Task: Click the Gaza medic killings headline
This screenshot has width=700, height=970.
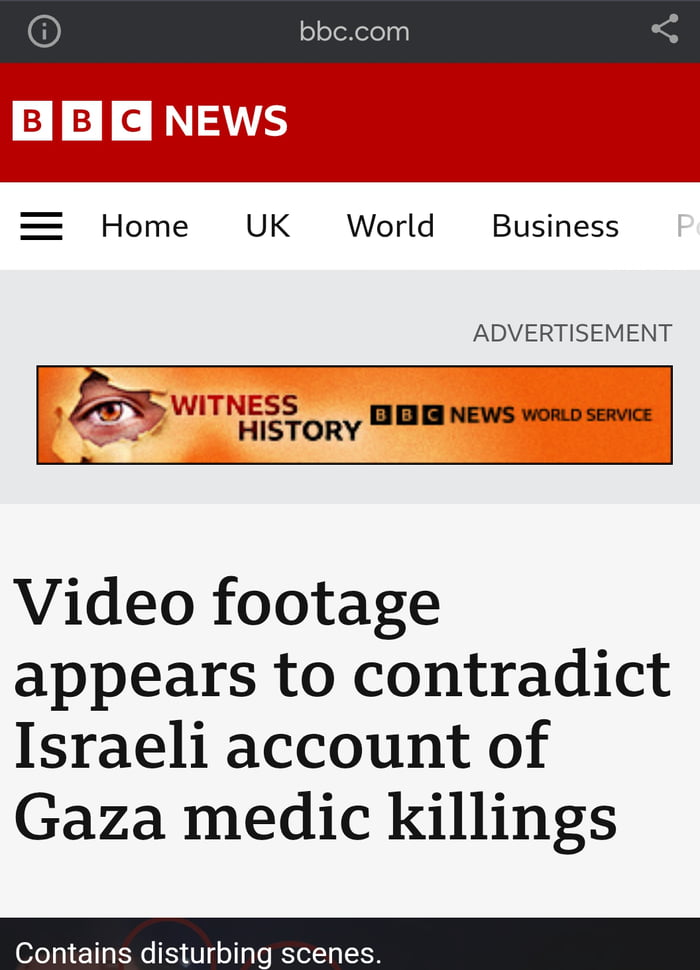Action: pyautogui.click(x=342, y=710)
